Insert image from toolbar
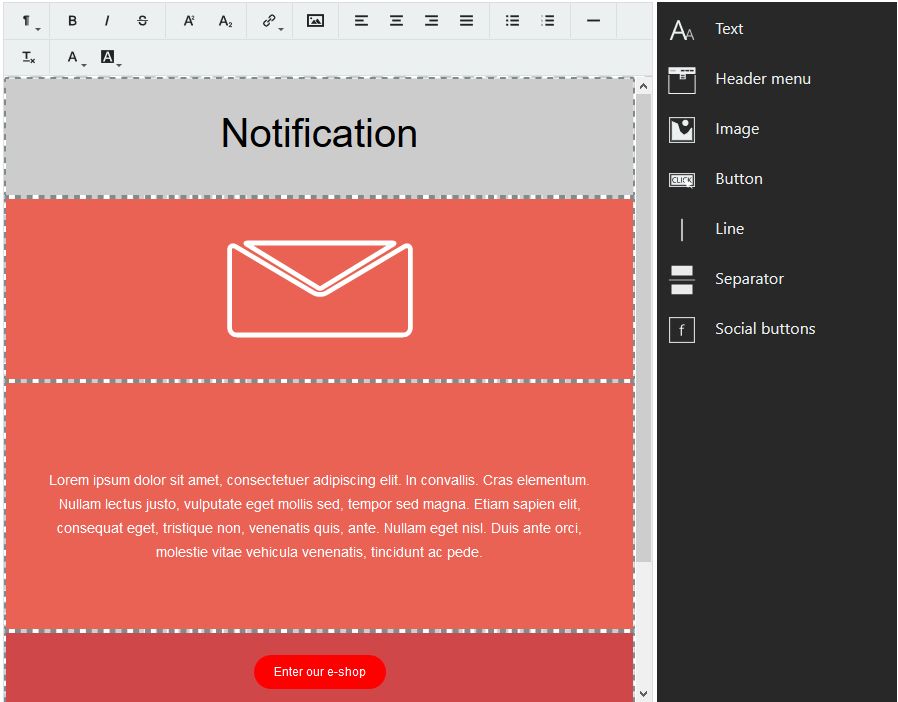Screen dimensions: 898x702 coord(315,20)
